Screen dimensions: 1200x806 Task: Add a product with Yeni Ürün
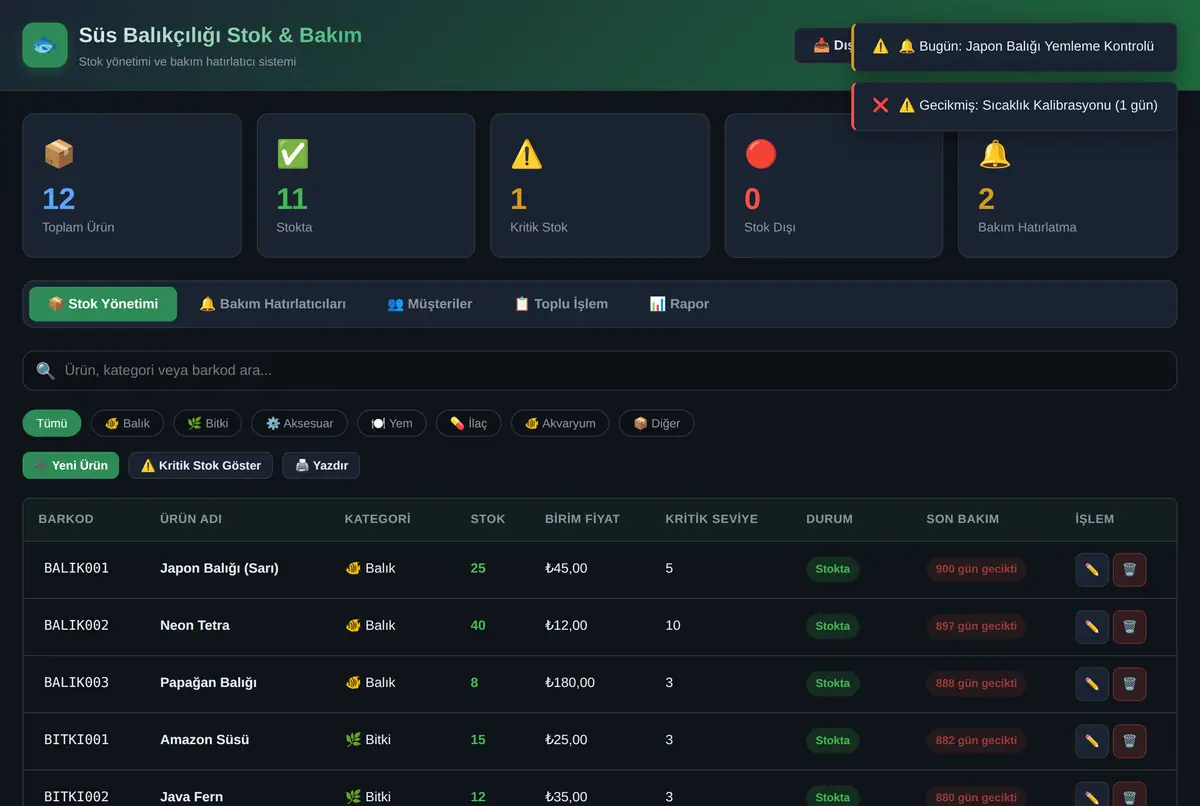(x=71, y=465)
